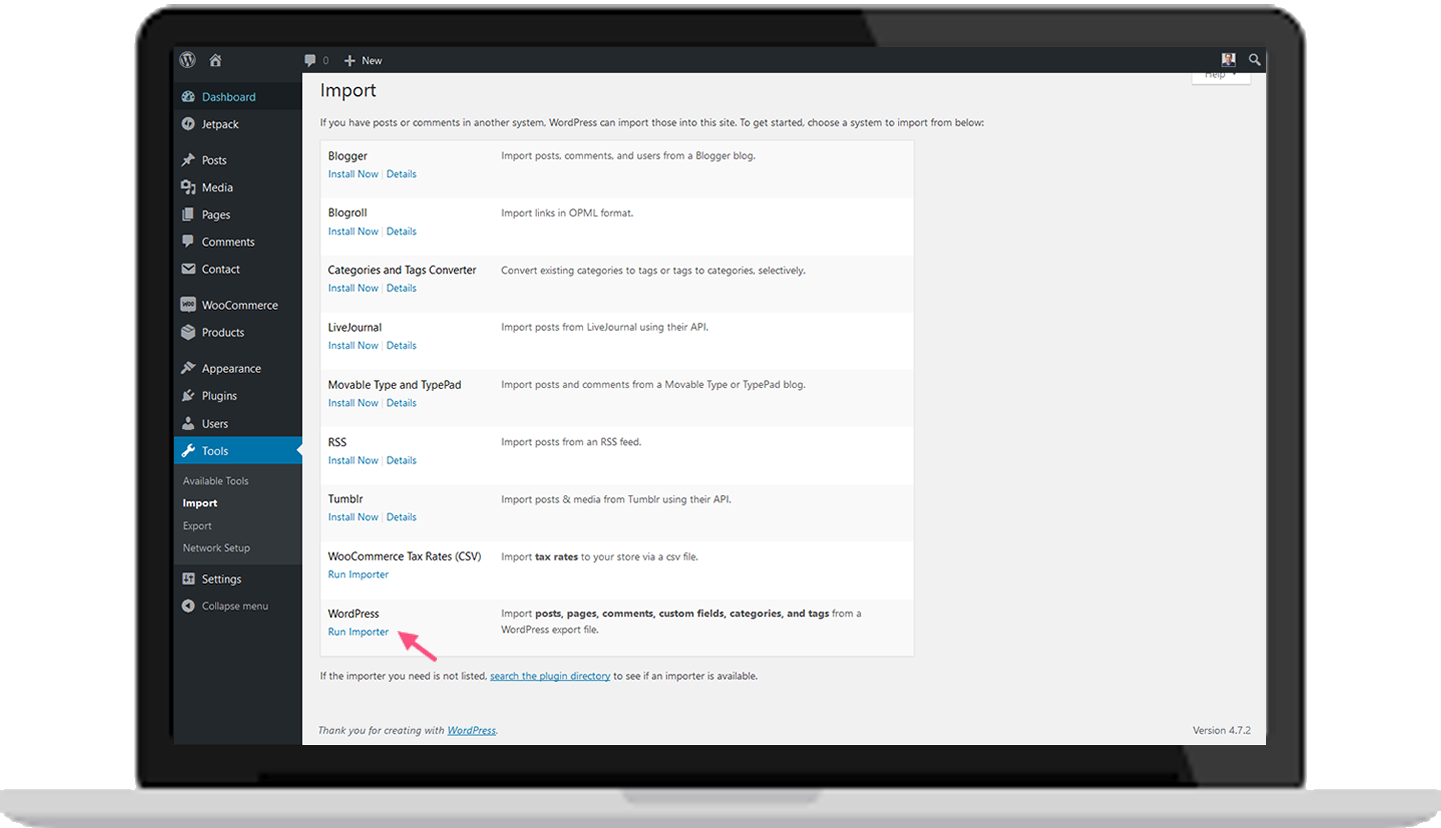
Task: Click the Appearance paintbrush icon
Action: pos(188,368)
